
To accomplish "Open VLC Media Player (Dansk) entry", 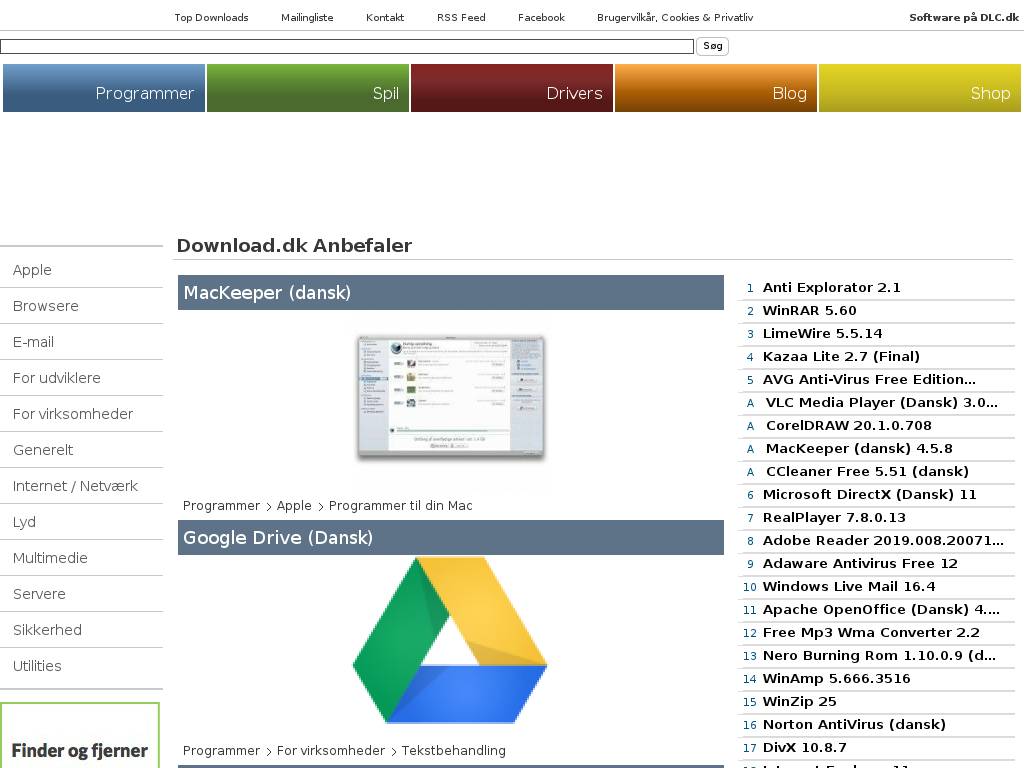I will pos(881,403).
